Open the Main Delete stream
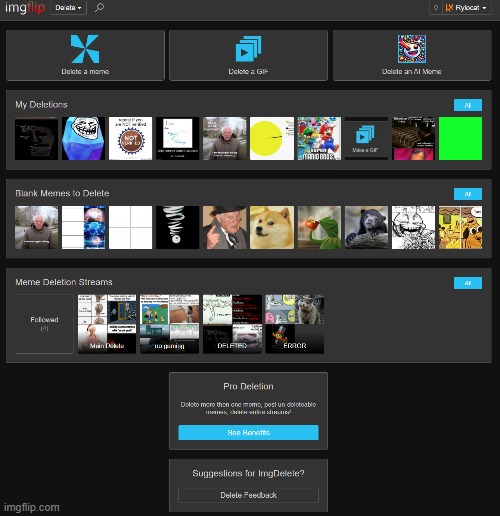Screen dimensions: 500x516 (107, 324)
